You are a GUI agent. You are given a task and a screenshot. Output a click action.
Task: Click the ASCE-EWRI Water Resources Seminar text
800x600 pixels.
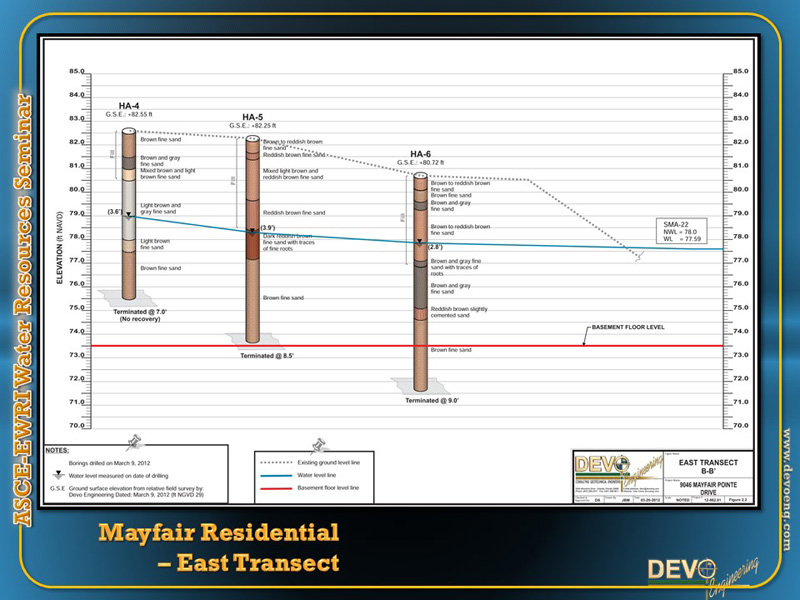tap(17, 300)
